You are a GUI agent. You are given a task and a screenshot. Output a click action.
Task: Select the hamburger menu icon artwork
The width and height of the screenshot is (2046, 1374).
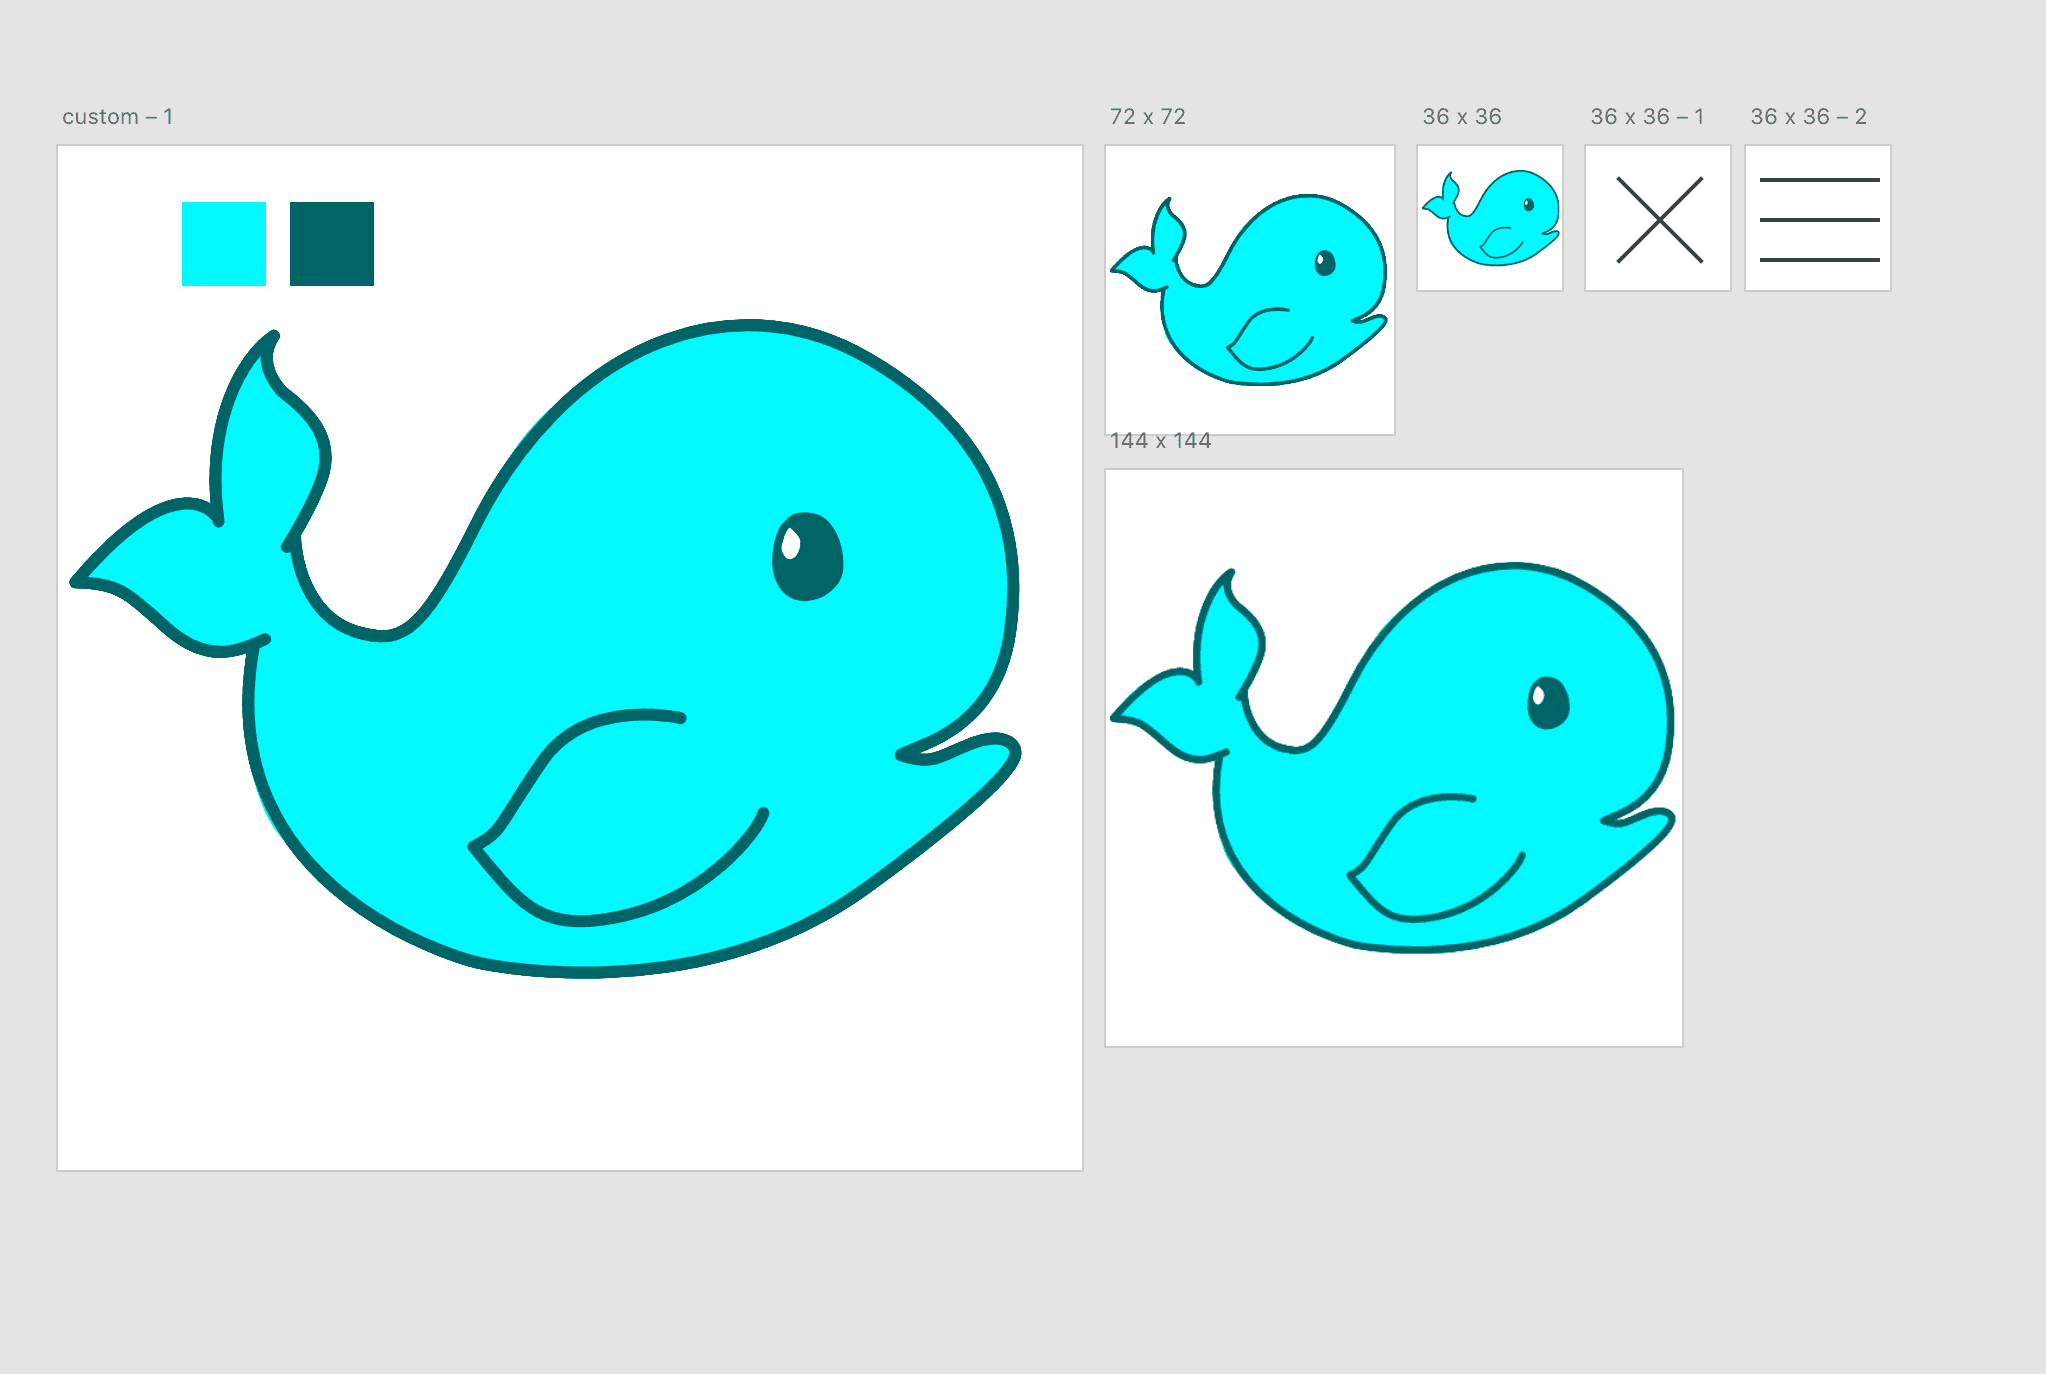coord(1818,220)
